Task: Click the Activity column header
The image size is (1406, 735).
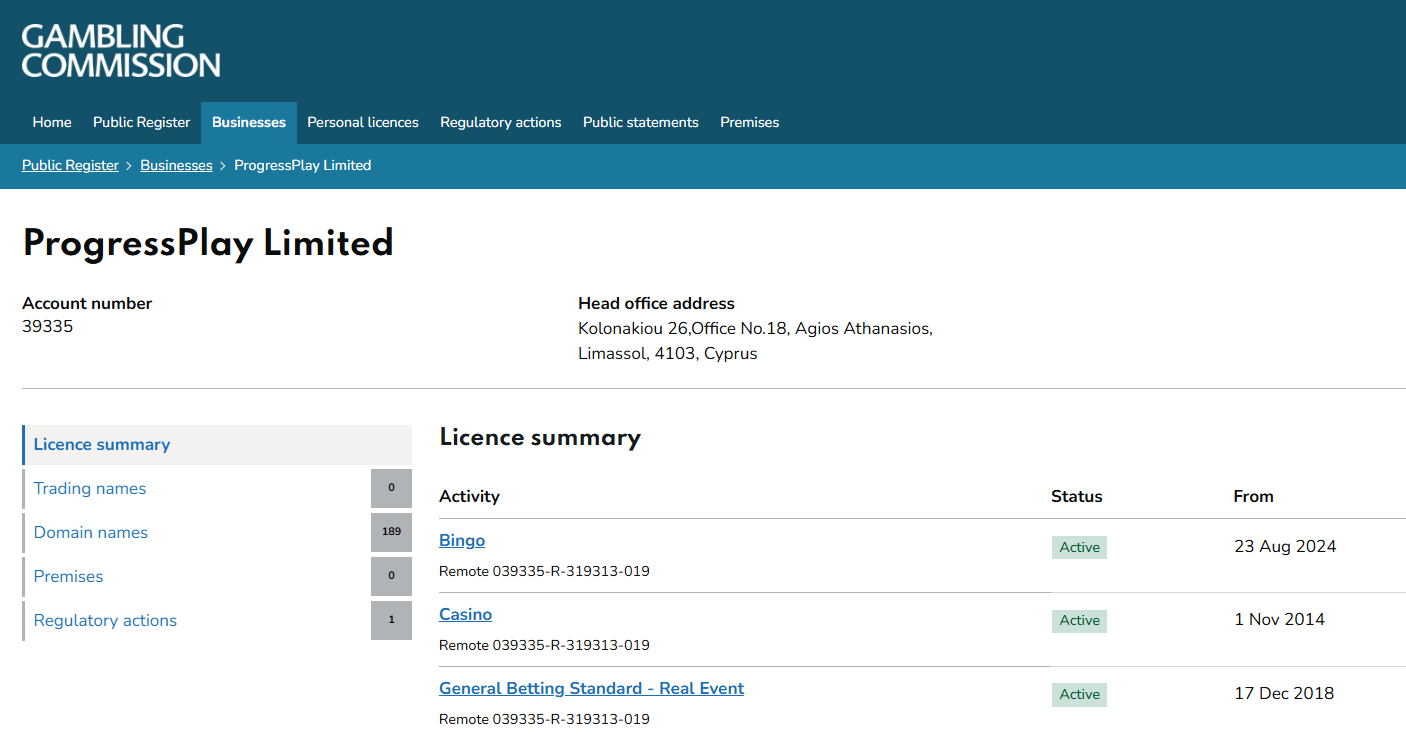Action: (x=469, y=496)
